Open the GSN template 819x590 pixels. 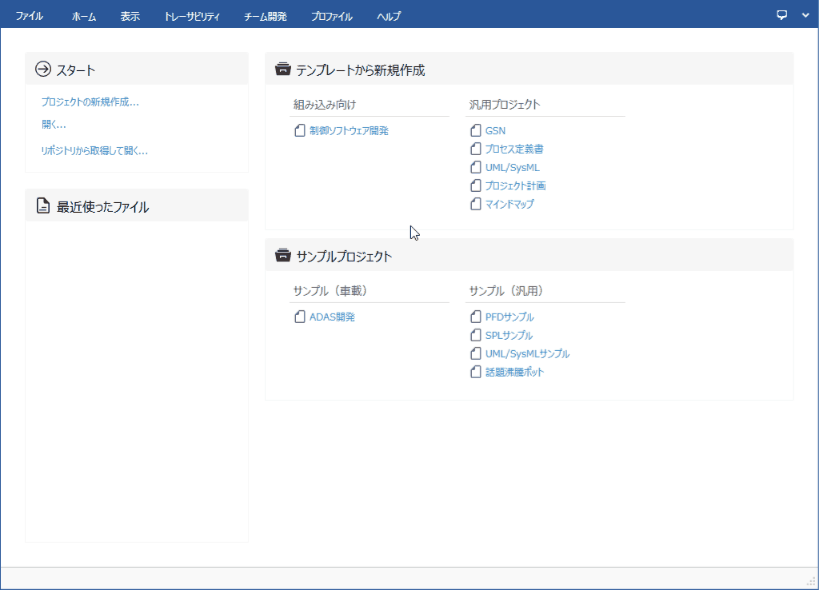coord(495,131)
